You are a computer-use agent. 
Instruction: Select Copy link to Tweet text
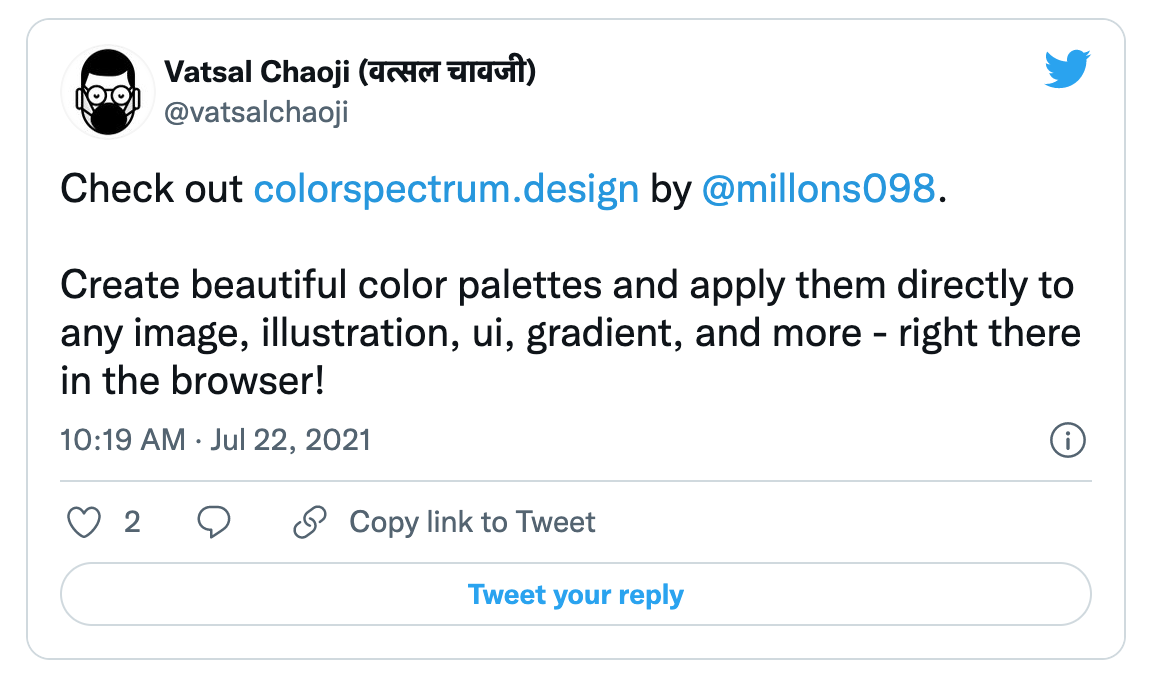tap(472, 522)
